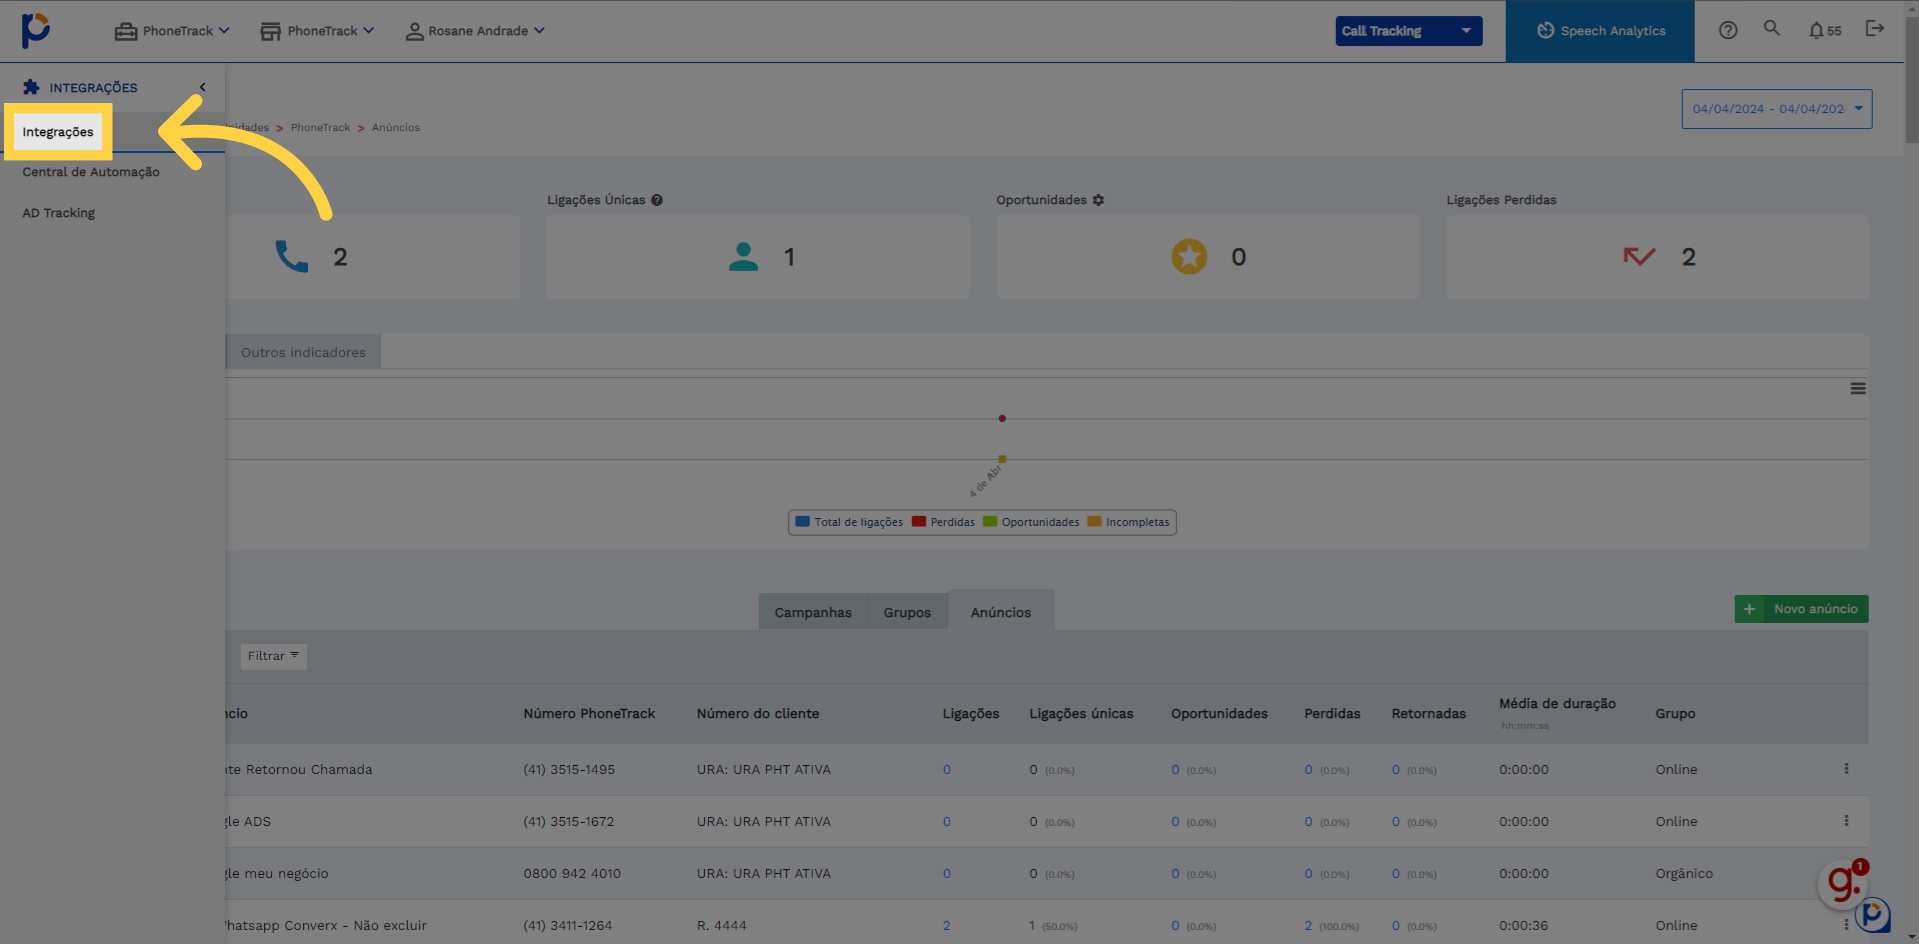Image resolution: width=1919 pixels, height=944 pixels.
Task: Click the missed call red arrow icon
Action: click(x=1639, y=257)
